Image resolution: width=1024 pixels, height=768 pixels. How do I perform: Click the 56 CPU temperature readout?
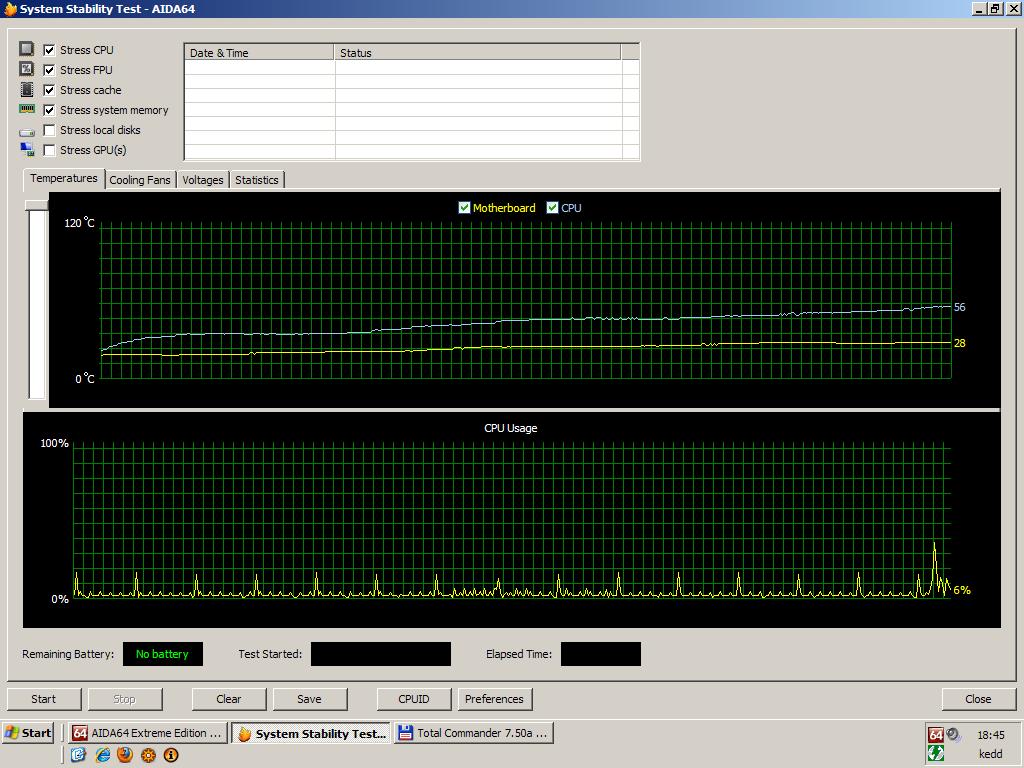(959, 308)
